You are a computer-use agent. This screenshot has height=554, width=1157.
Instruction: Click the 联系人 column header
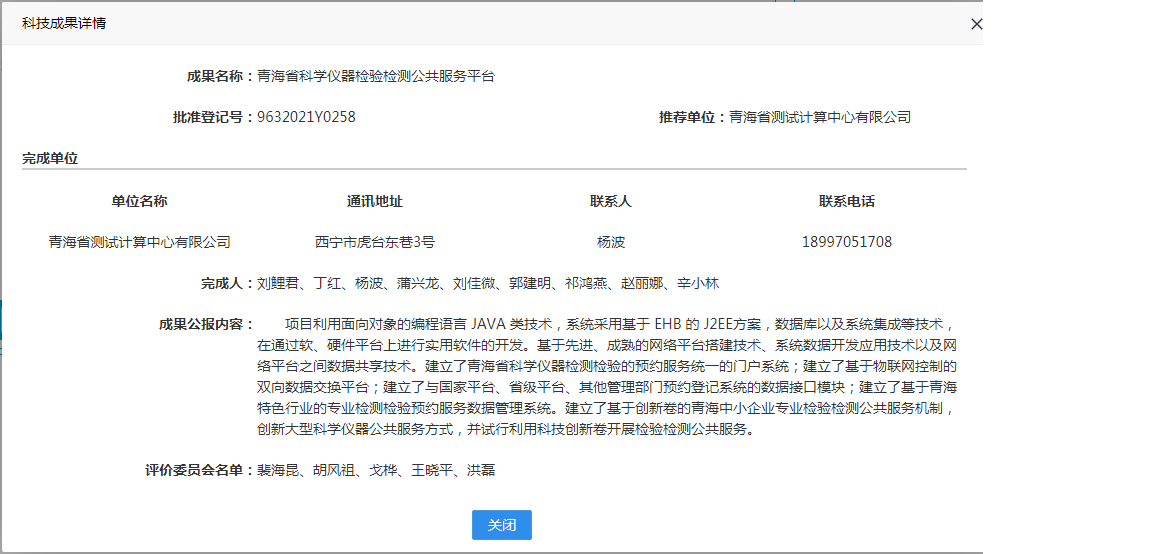click(x=610, y=201)
